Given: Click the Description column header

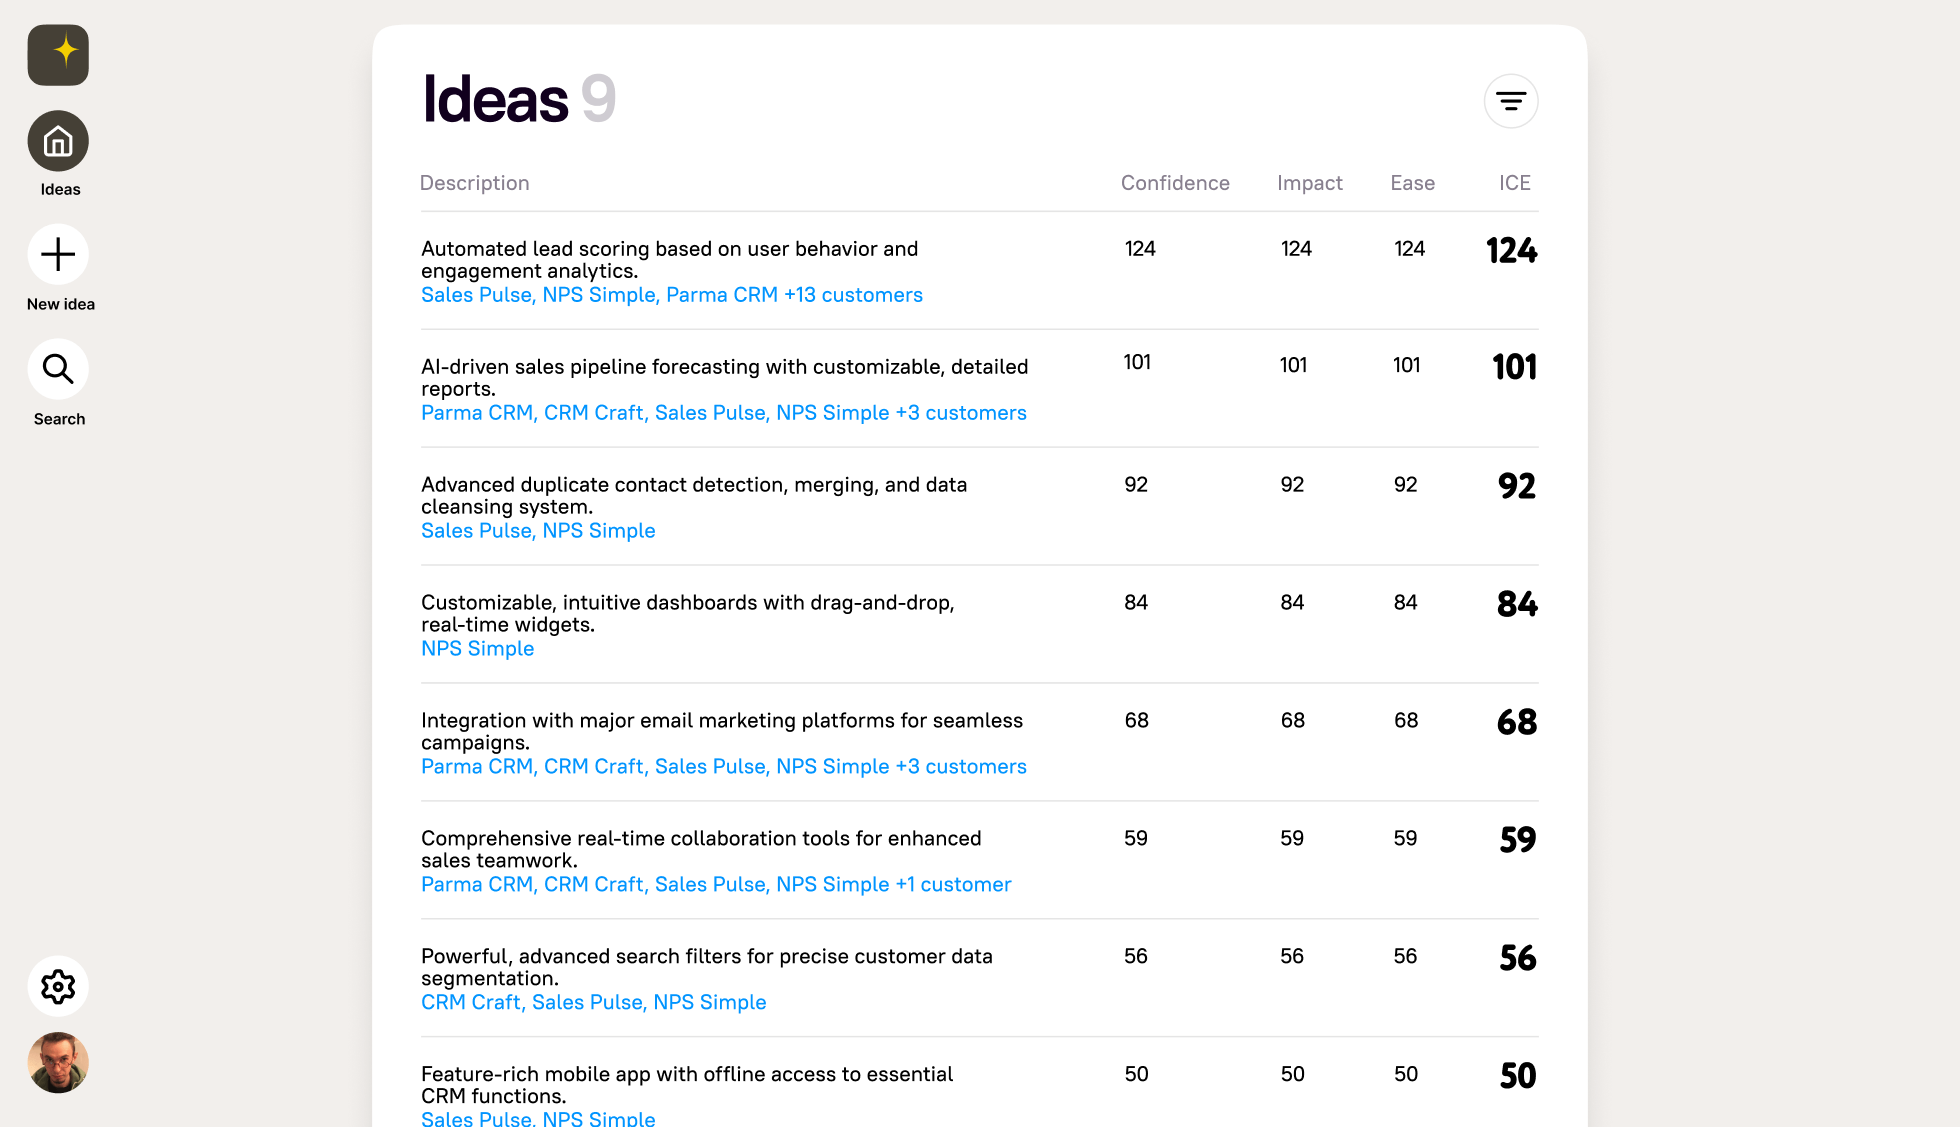Looking at the screenshot, I should pos(474,183).
